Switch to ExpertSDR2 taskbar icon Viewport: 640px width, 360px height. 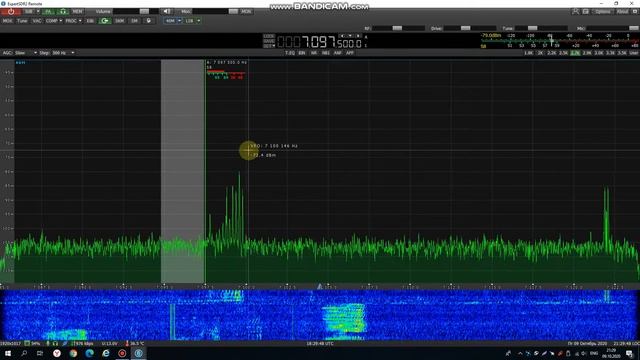click(x=138, y=353)
